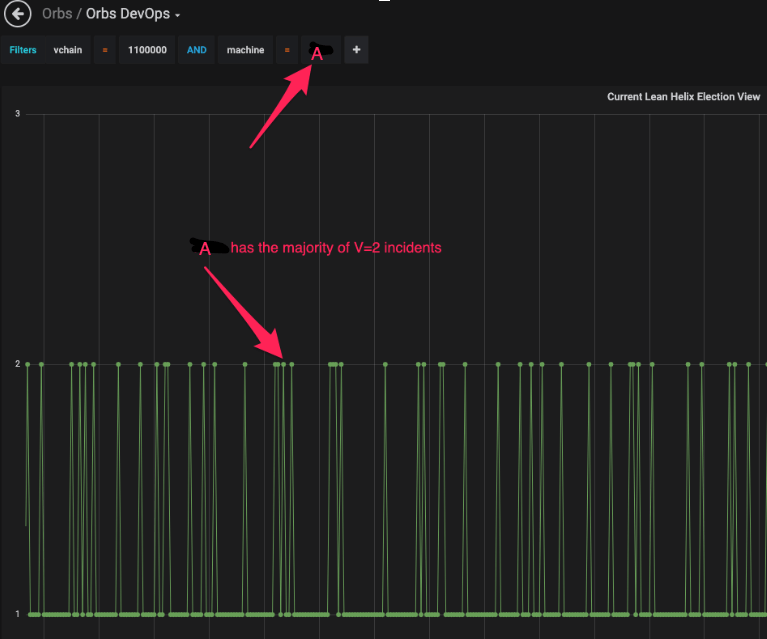Click the y-axis label 2
Viewport: 767px width, 639px height.
(18, 364)
